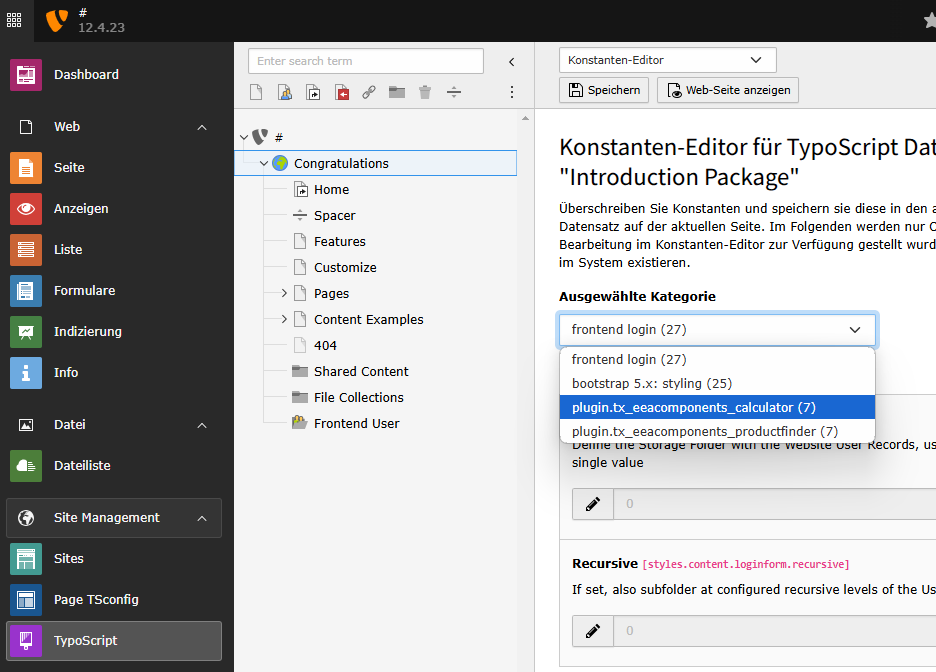Collapse the Site Management module group

202,518
